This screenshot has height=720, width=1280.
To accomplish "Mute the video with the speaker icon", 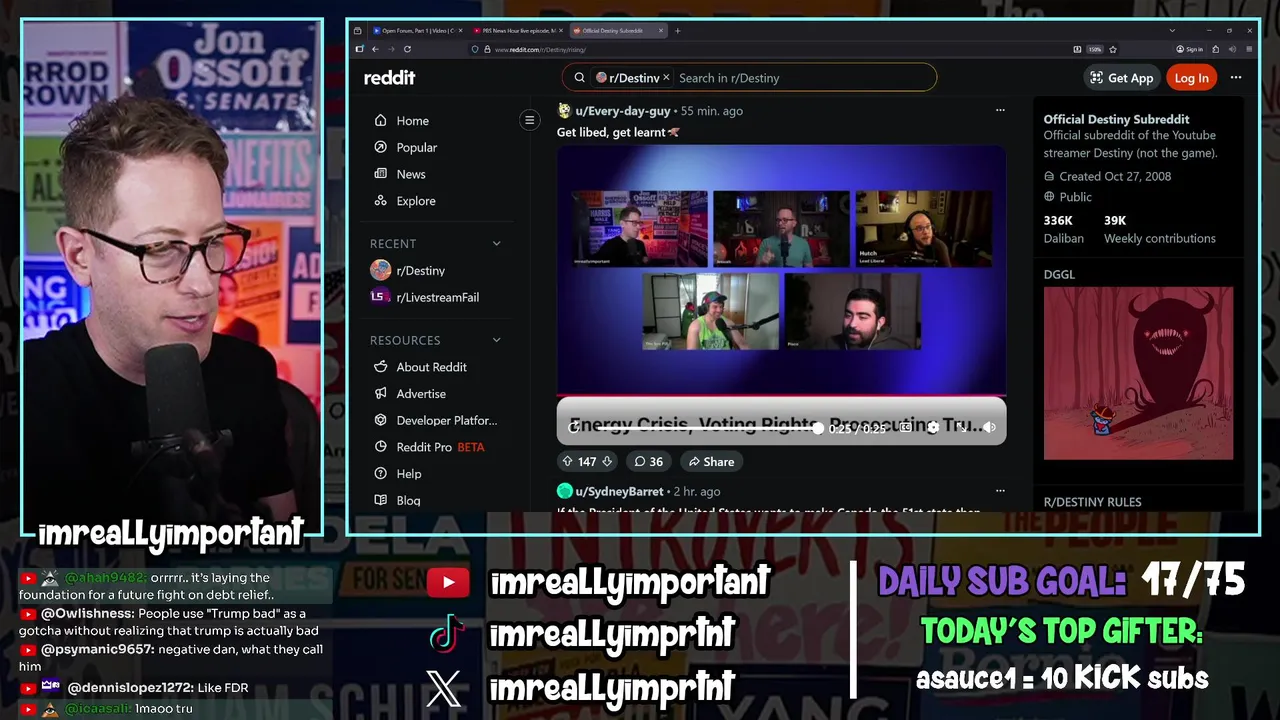I will 989,427.
